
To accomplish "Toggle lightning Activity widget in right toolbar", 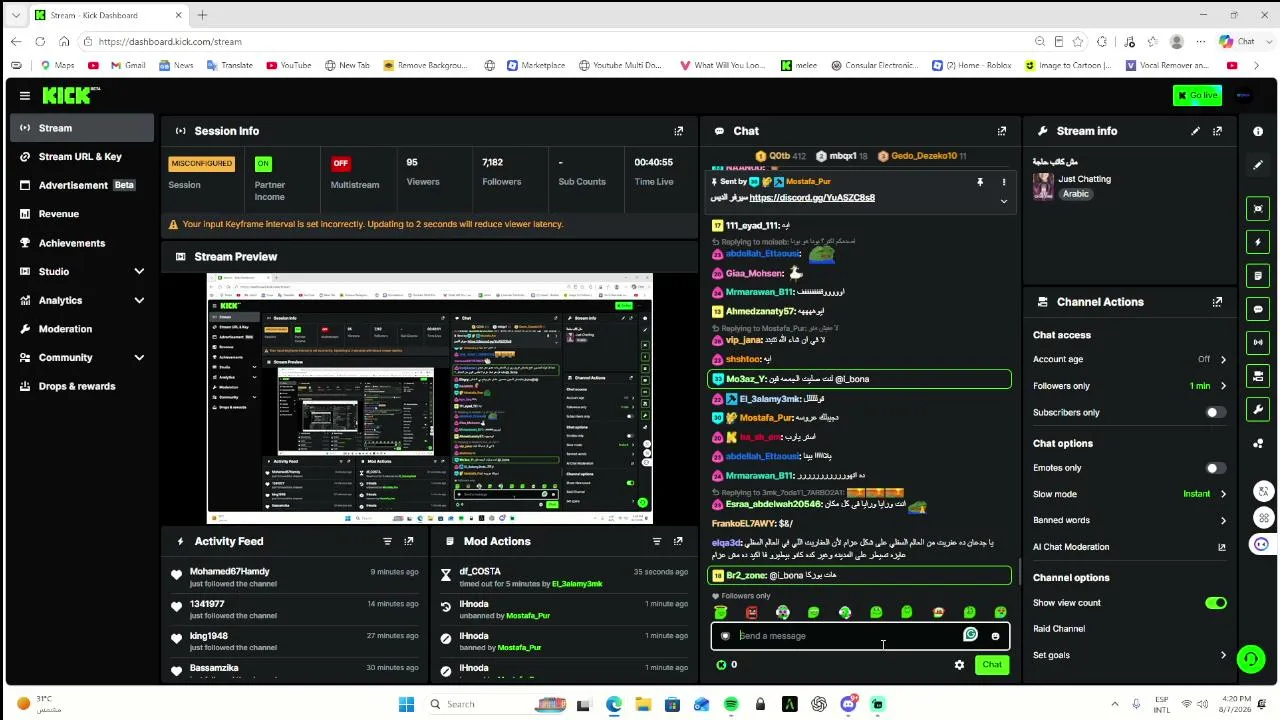I will point(1258,242).
